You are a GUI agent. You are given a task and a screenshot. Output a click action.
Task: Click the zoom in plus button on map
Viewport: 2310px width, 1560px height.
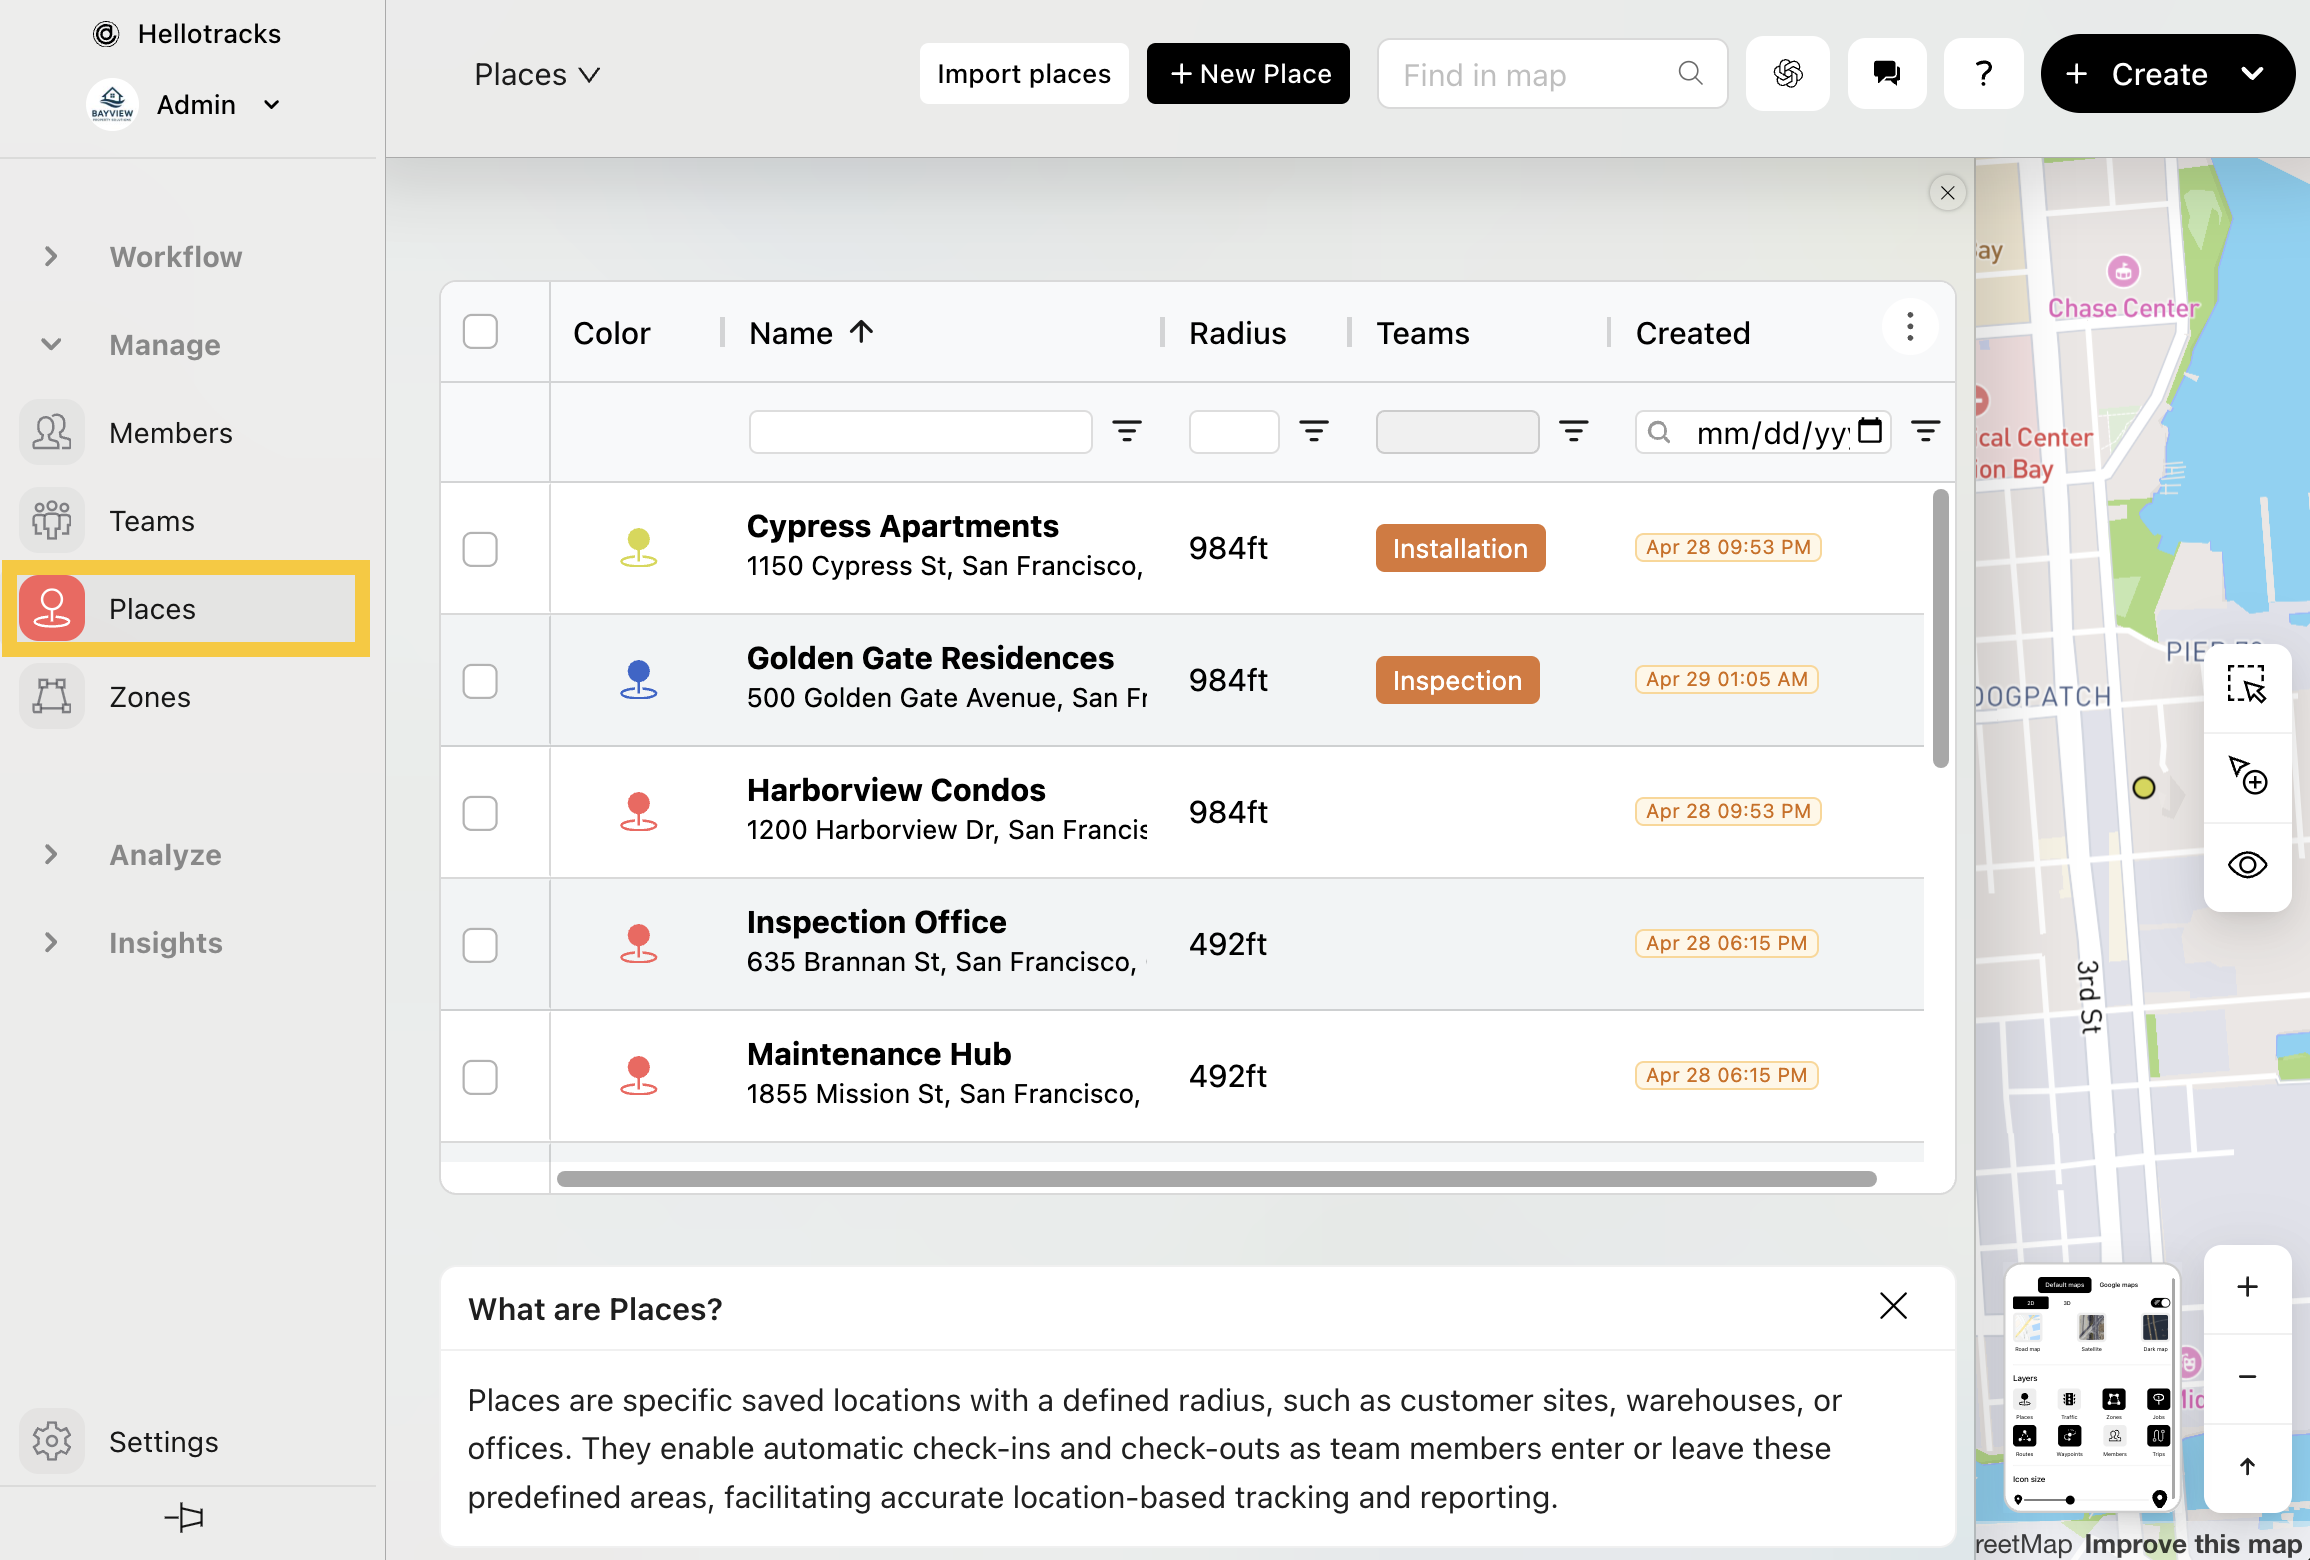pyautogui.click(x=2247, y=1287)
